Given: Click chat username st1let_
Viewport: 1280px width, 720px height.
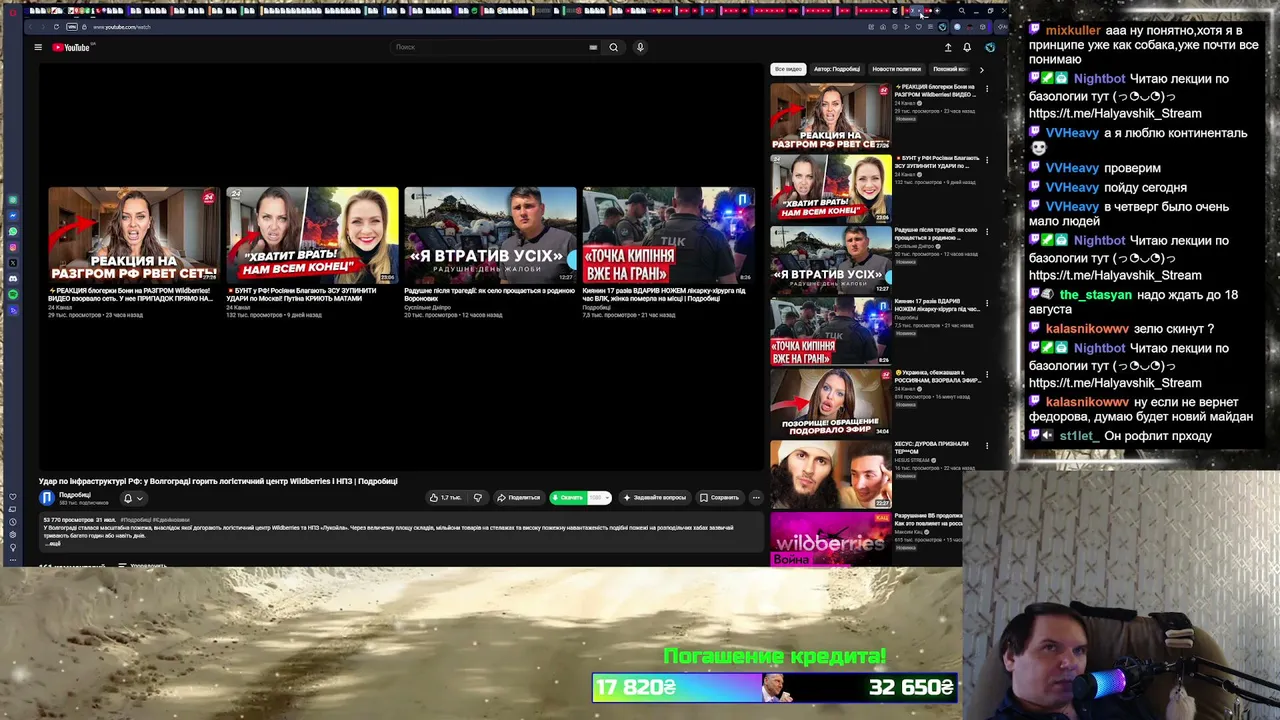Looking at the screenshot, I should pos(1080,436).
